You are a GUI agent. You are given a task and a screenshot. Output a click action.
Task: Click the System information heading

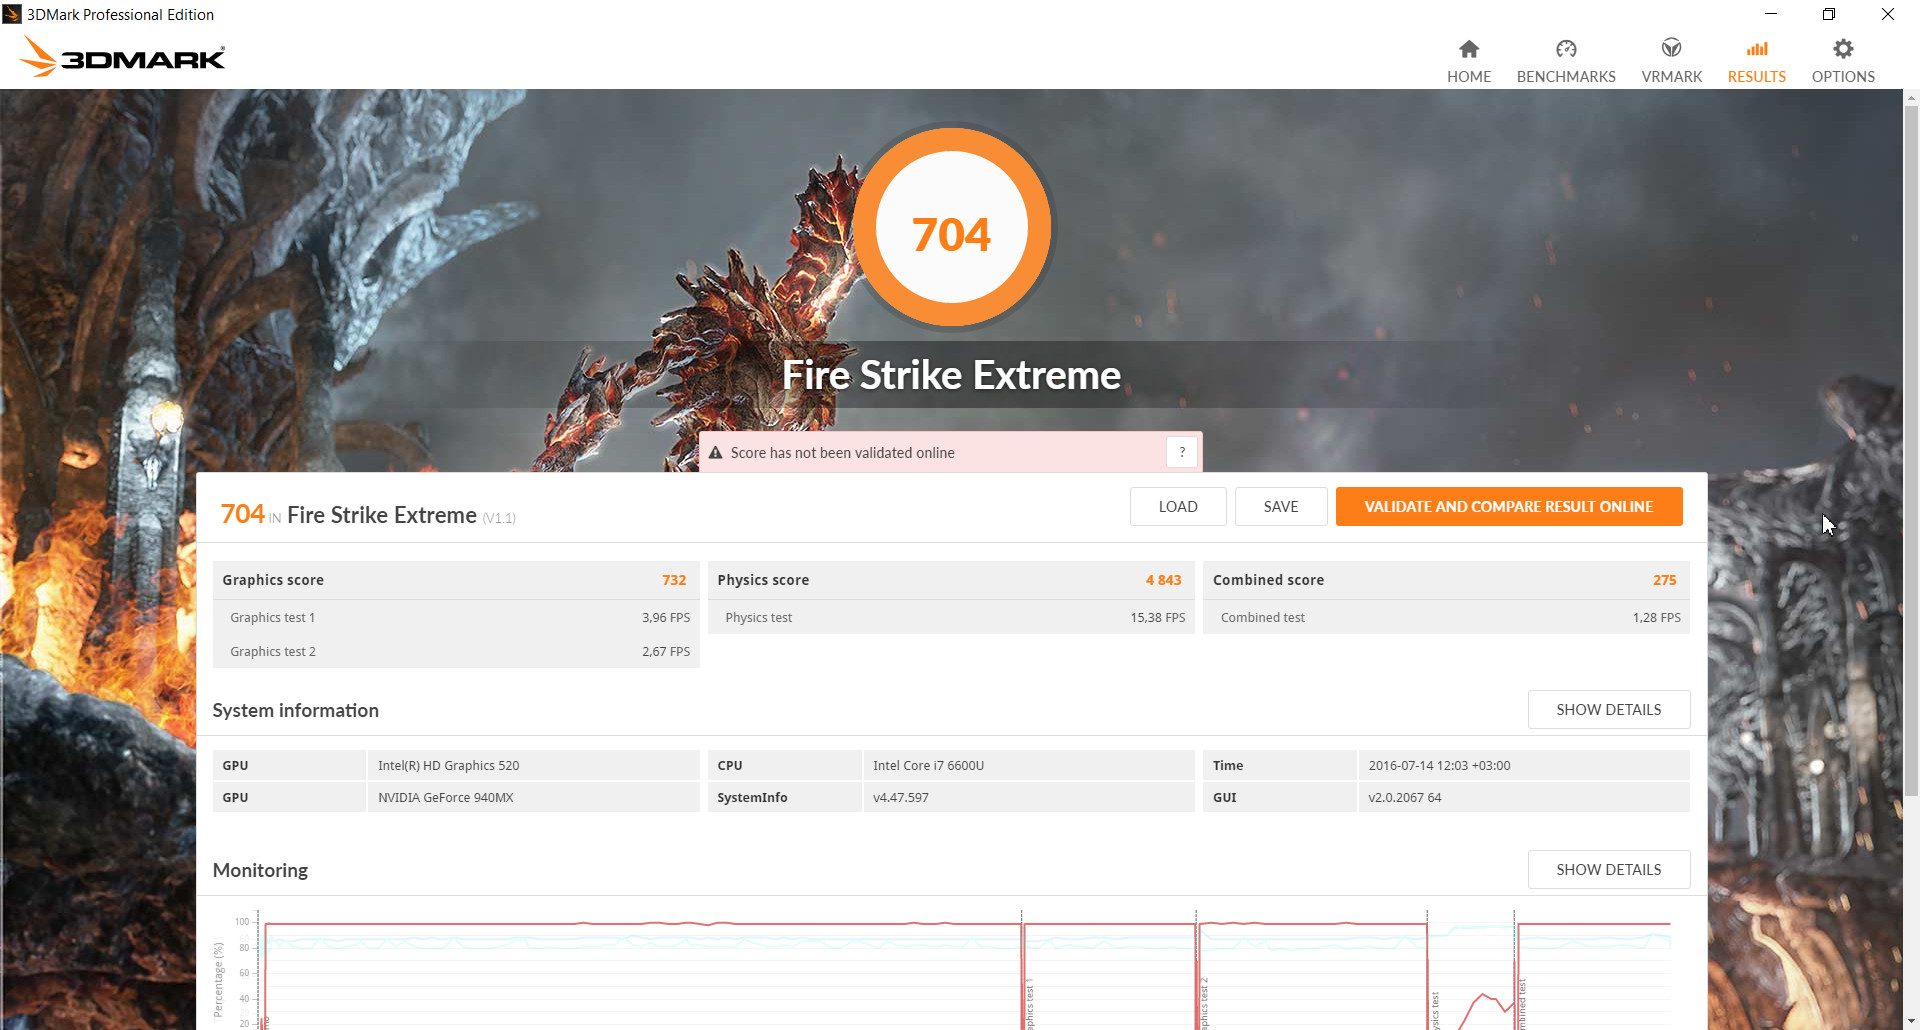(295, 710)
